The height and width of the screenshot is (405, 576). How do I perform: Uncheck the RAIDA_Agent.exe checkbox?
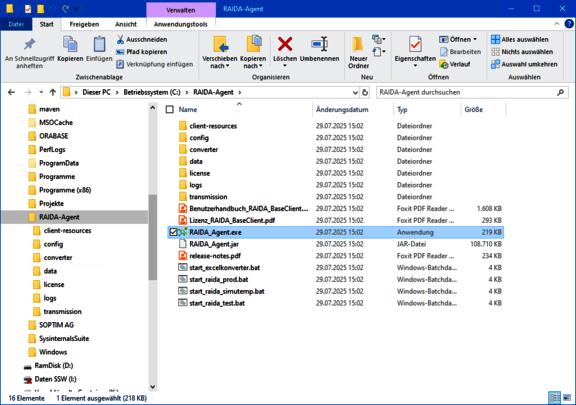pyautogui.click(x=173, y=232)
